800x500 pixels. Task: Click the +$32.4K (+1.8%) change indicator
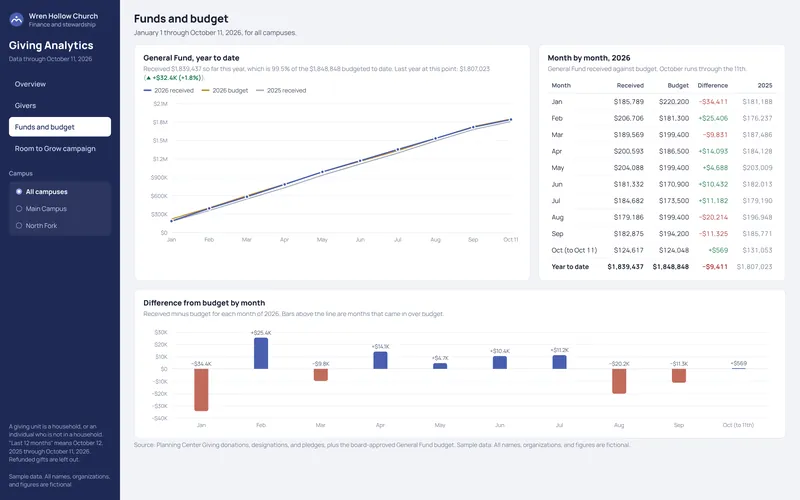[x=174, y=78]
